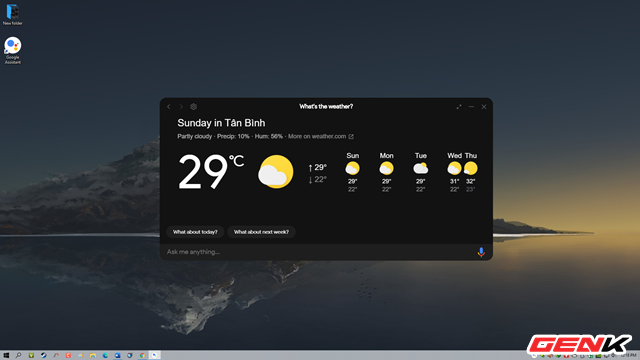The image size is (640, 360).
Task: Open the Windows Start menu
Action: tap(6, 356)
